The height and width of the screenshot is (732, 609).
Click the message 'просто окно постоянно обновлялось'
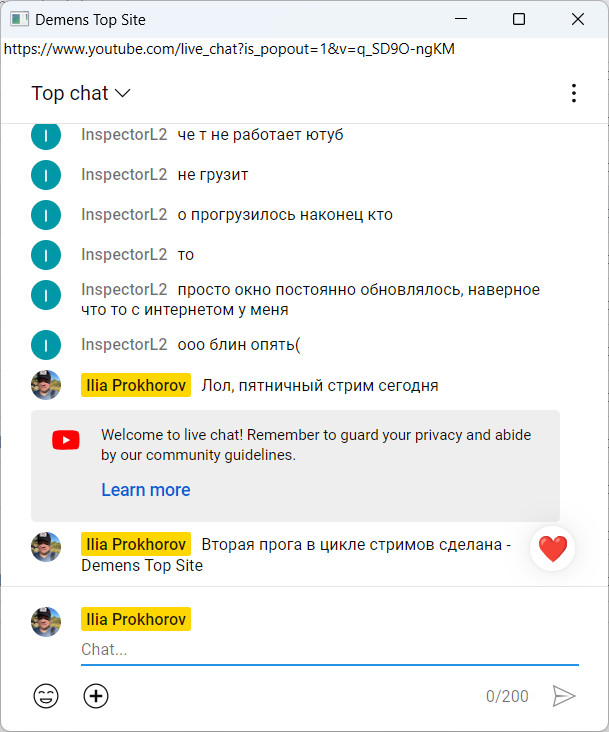click(x=310, y=299)
